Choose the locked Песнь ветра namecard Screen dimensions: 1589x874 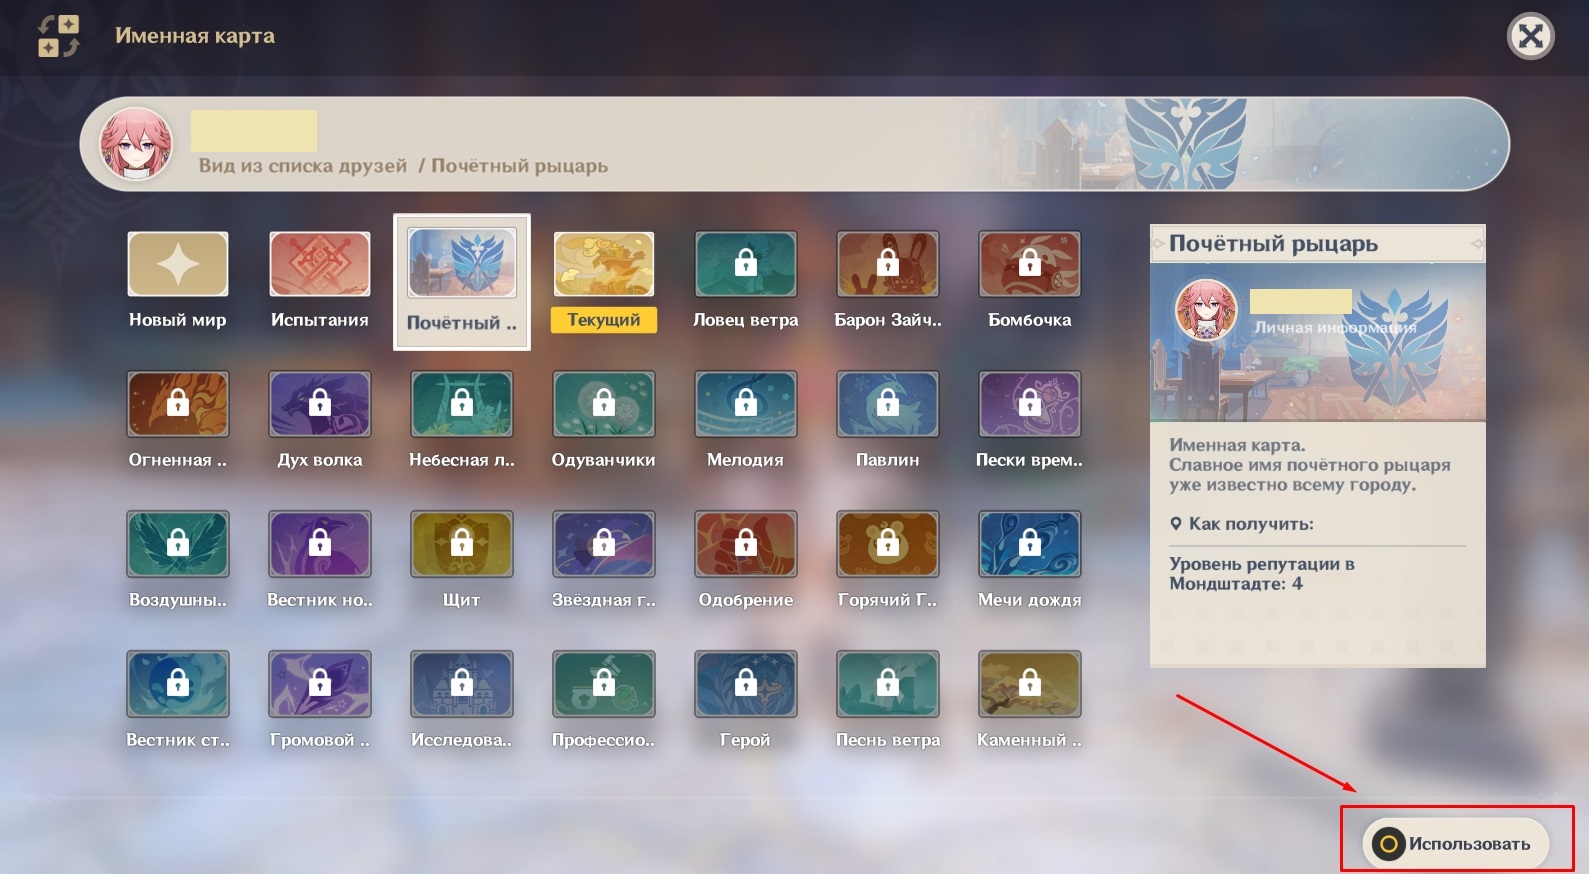click(x=888, y=684)
